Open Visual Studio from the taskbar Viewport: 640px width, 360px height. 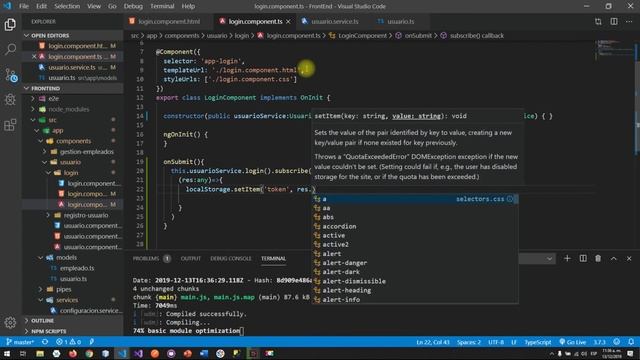click(x=138, y=353)
